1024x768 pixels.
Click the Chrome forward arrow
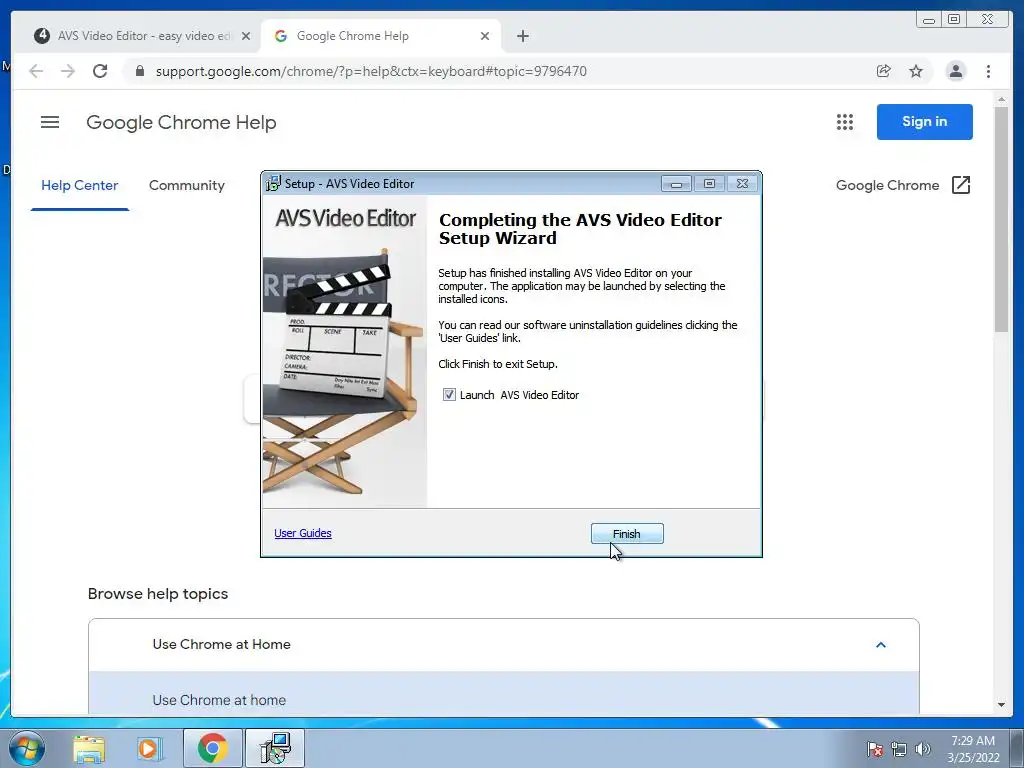[x=68, y=71]
